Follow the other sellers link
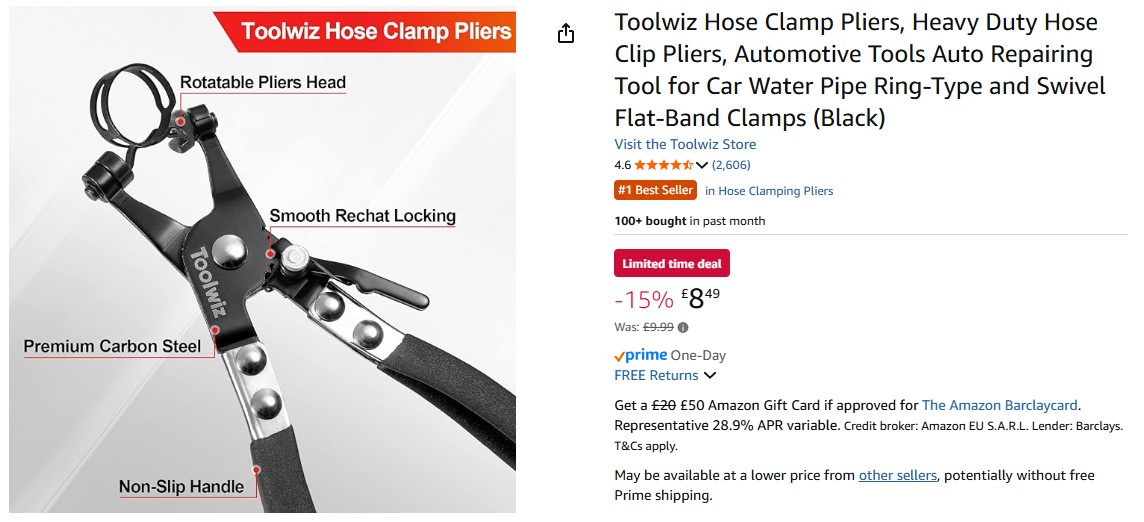Image resolution: width=1144 pixels, height=522 pixels. (x=898, y=475)
